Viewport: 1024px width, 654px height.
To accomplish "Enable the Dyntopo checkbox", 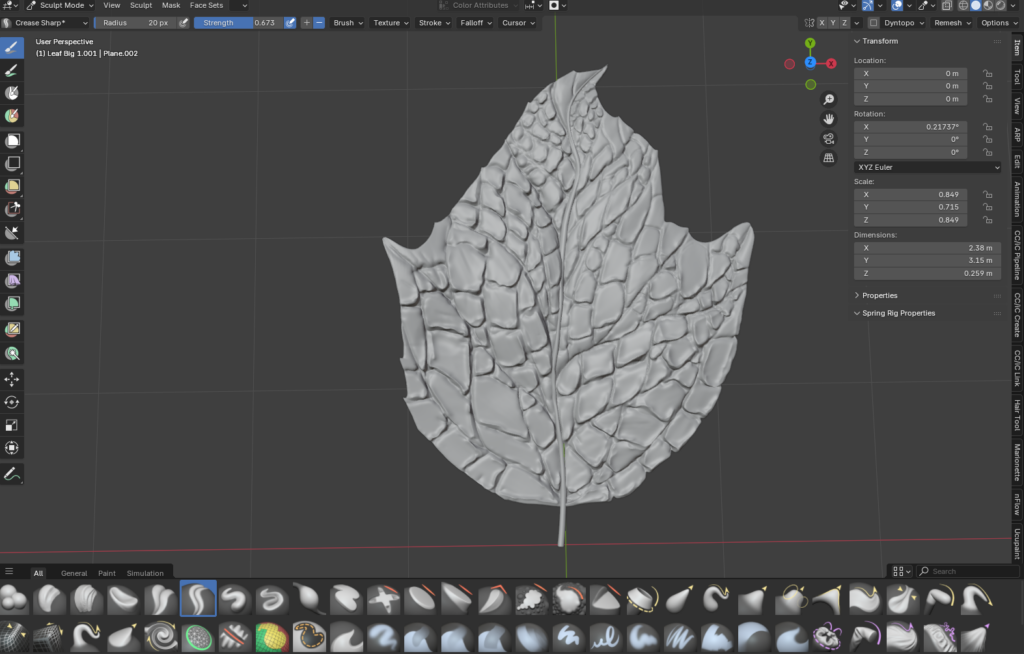I will [873, 23].
